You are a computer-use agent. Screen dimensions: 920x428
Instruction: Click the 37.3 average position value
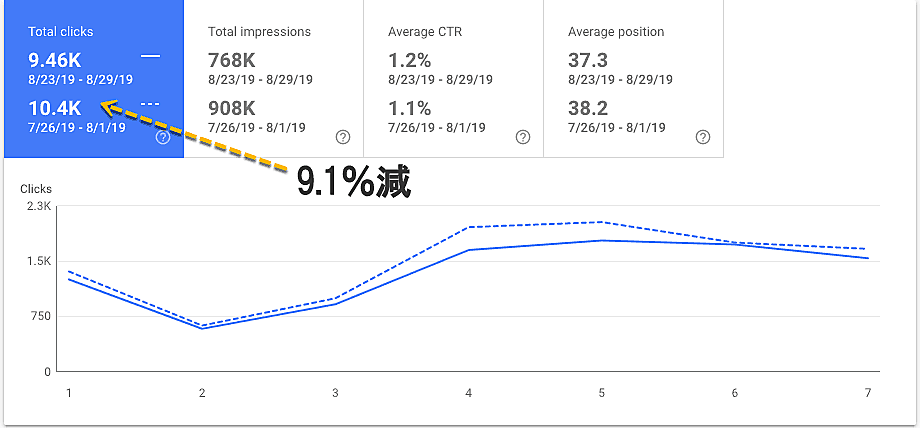pos(588,60)
